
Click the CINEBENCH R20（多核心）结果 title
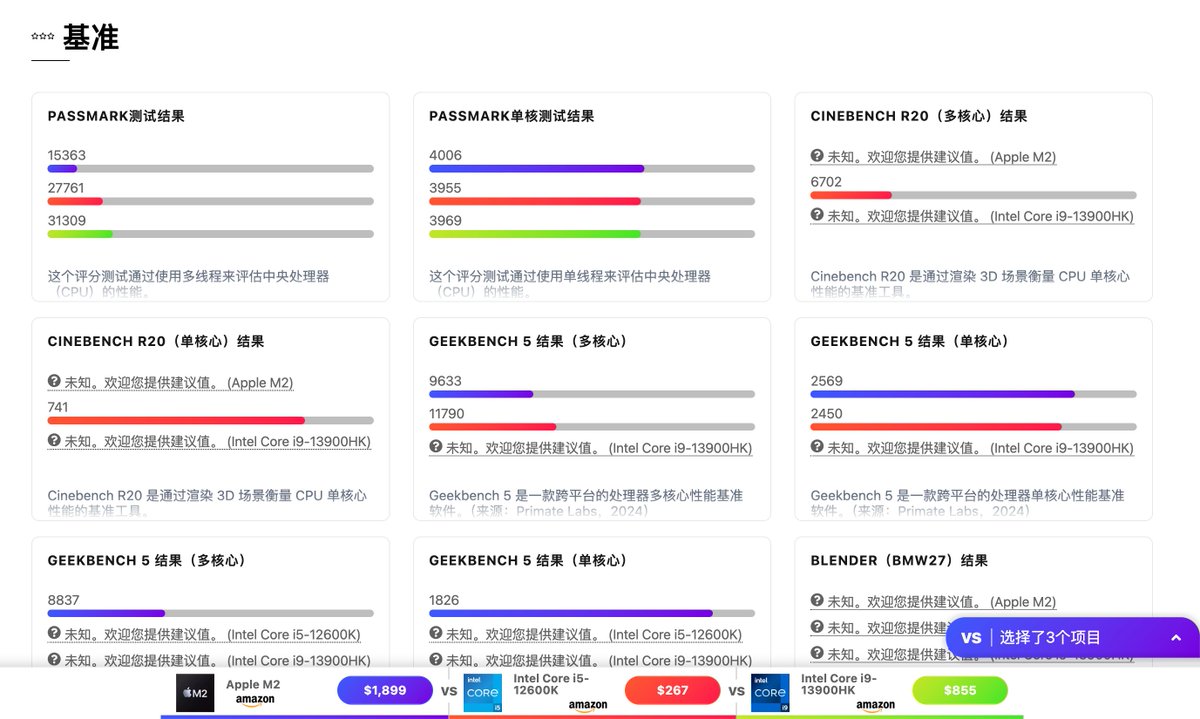coord(919,116)
